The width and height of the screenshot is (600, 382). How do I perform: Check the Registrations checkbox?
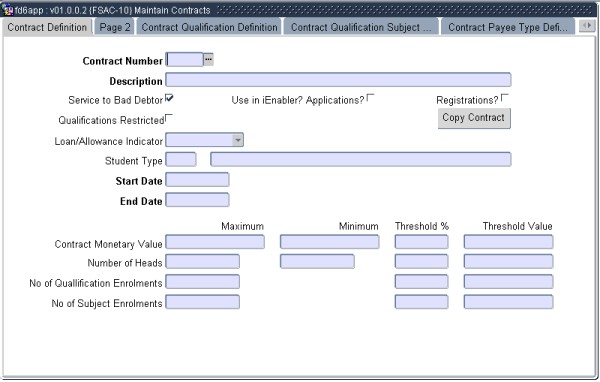[505, 98]
